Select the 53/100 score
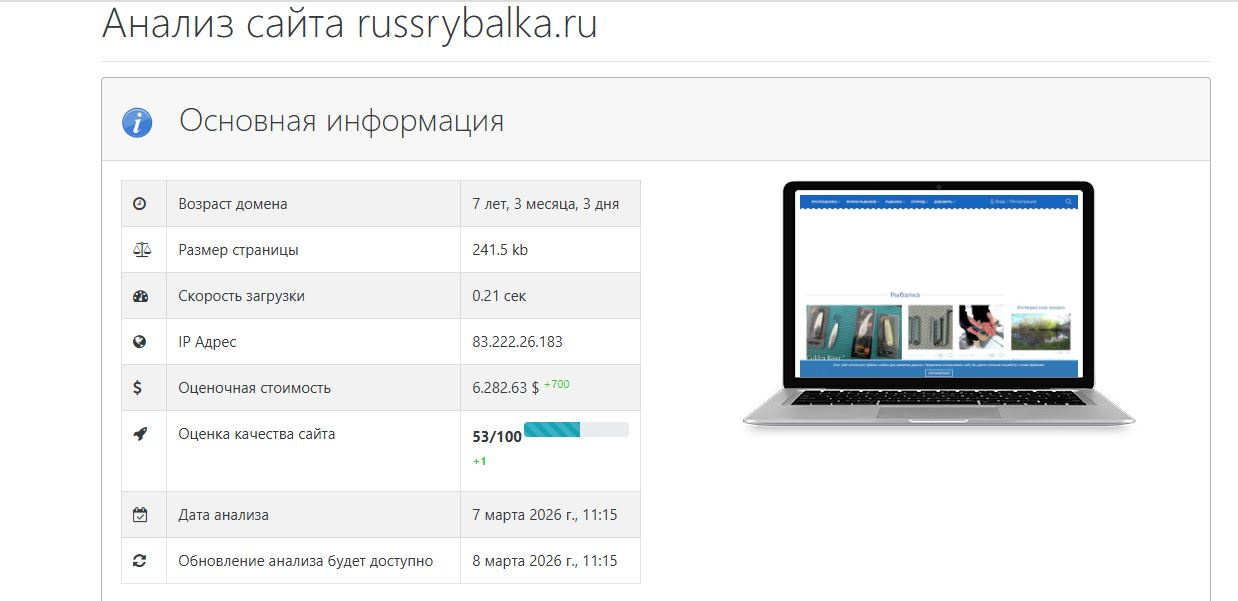Screen dimensions: 1238x601 (x=497, y=437)
